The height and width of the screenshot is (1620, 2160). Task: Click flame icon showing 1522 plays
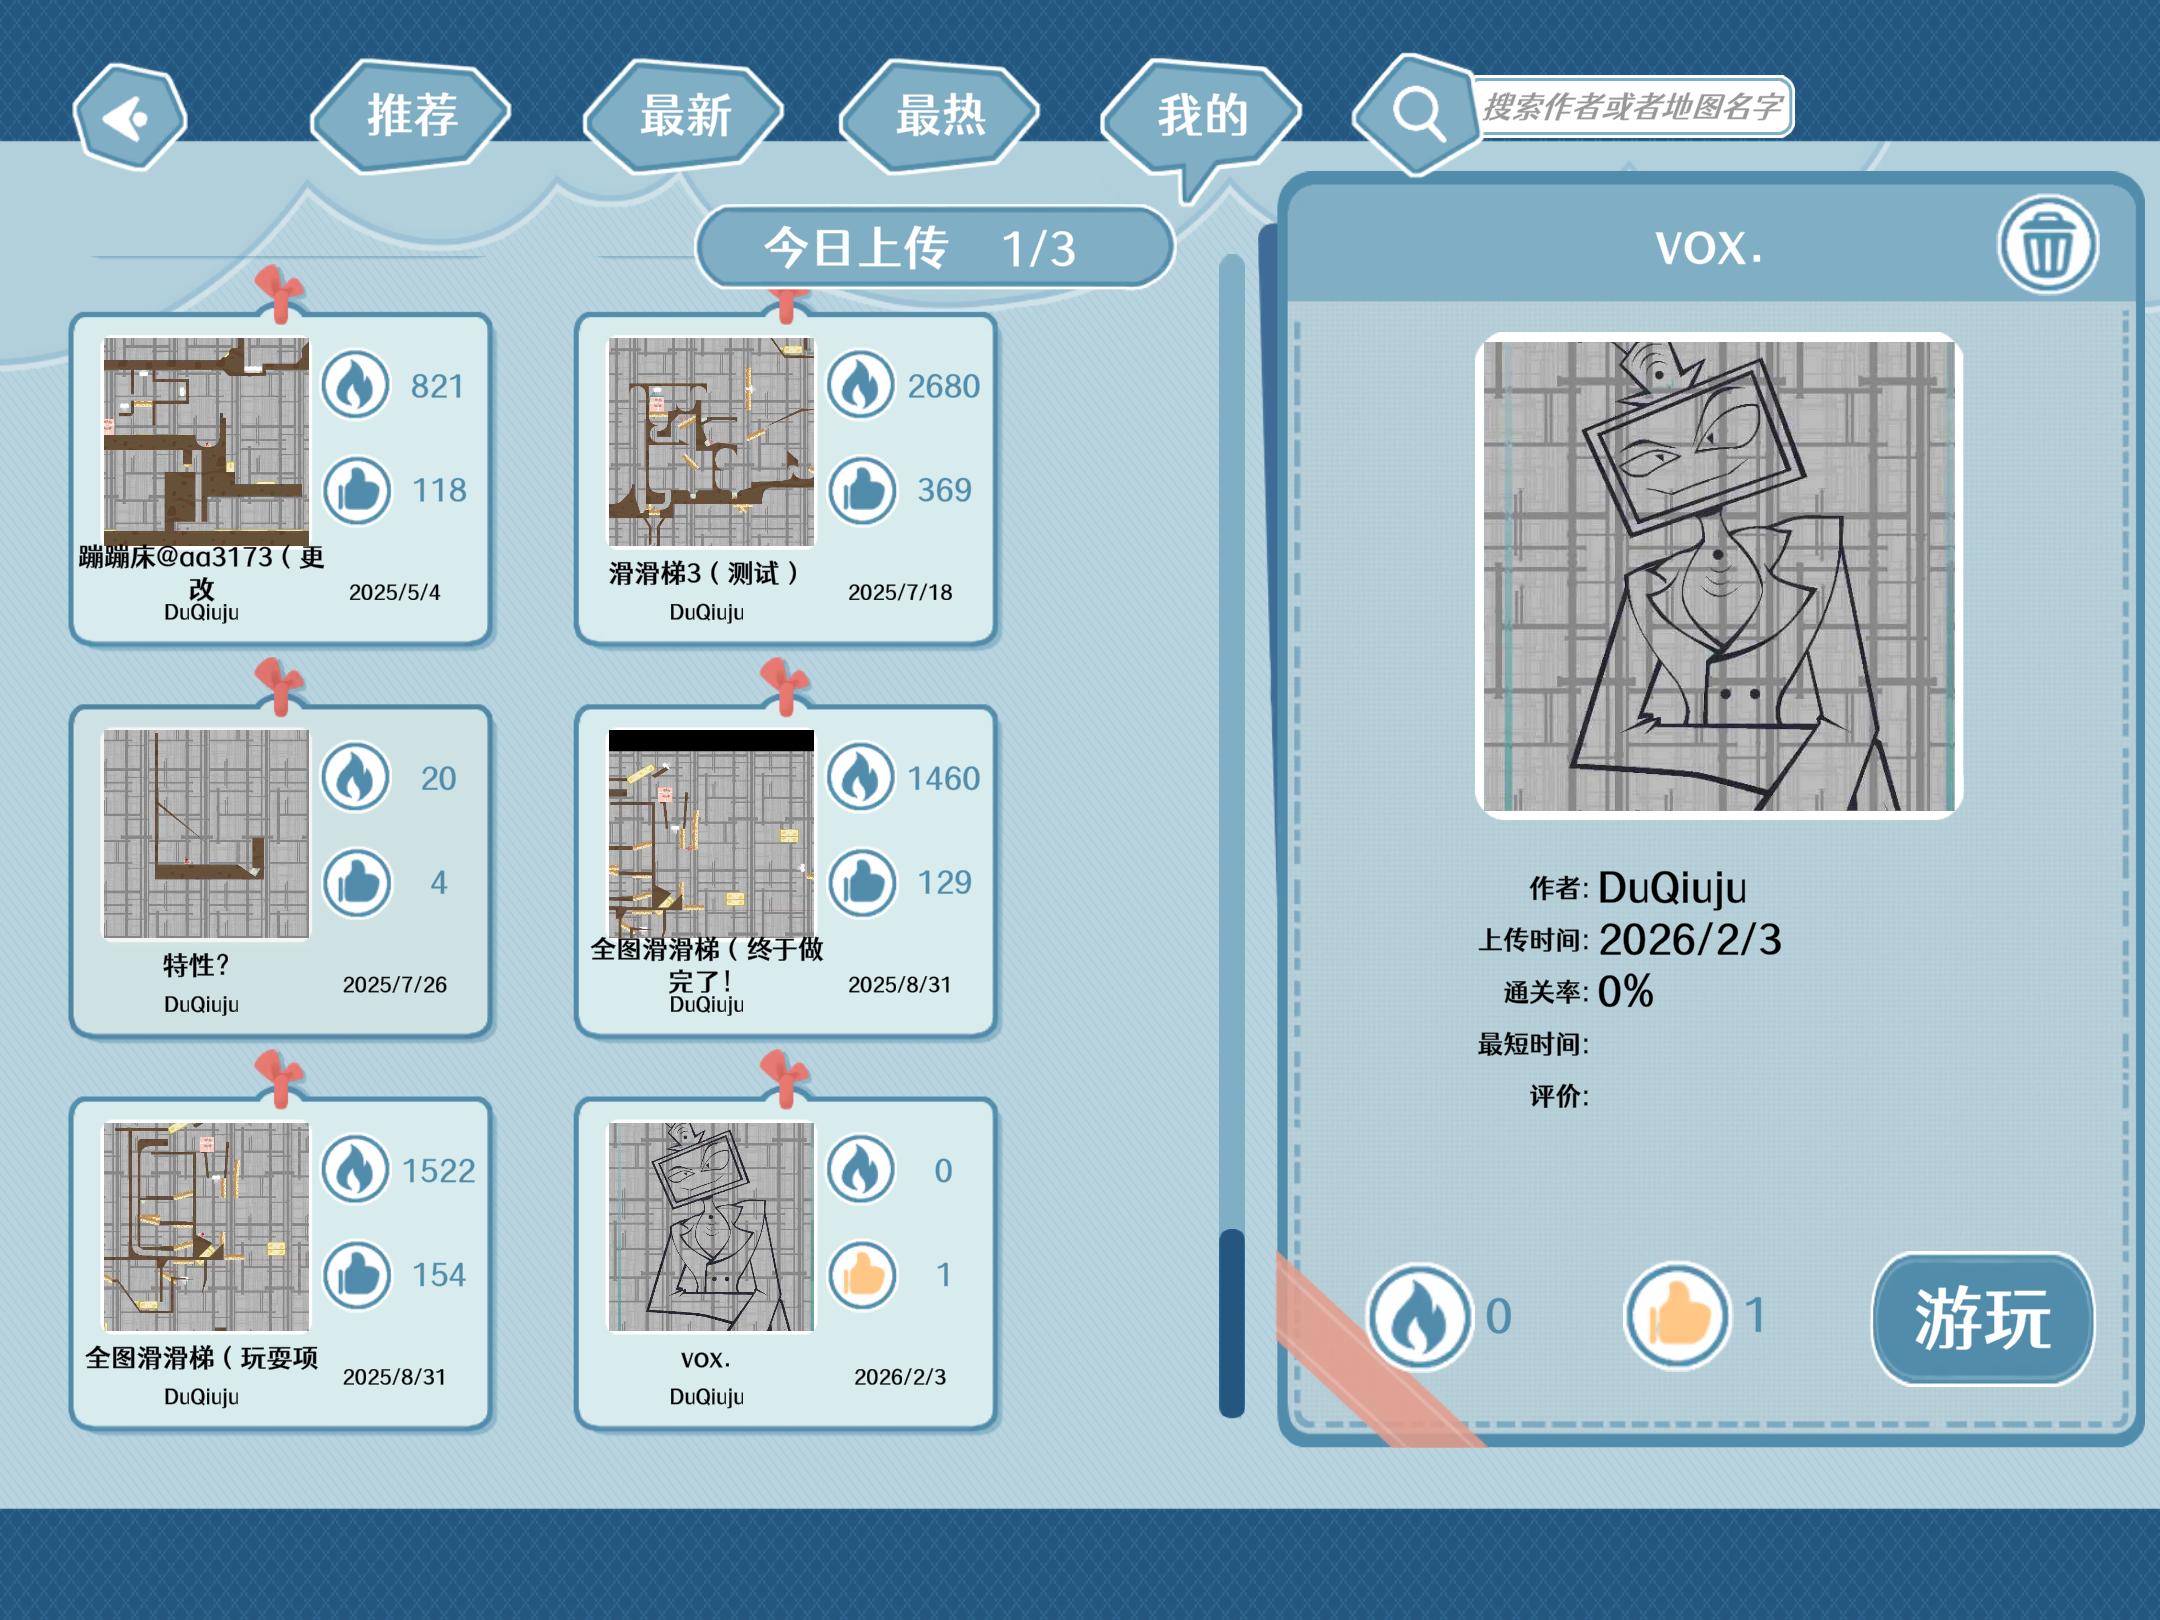(x=356, y=1169)
